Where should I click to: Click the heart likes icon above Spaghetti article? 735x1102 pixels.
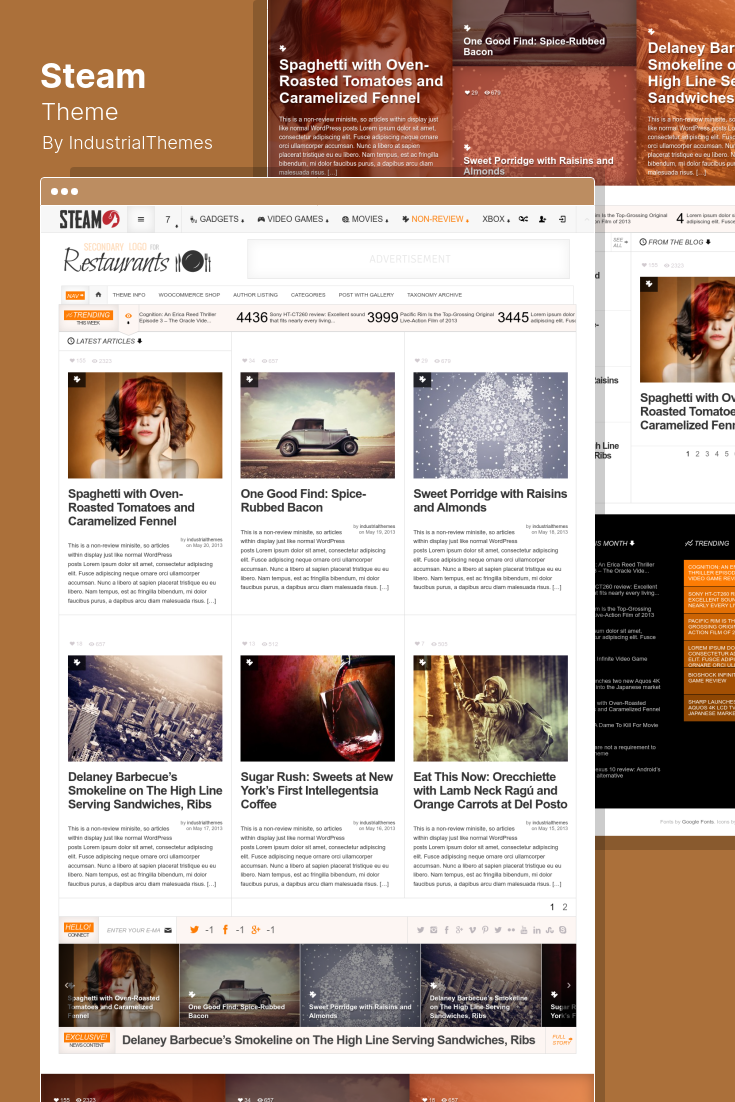[x=72, y=361]
